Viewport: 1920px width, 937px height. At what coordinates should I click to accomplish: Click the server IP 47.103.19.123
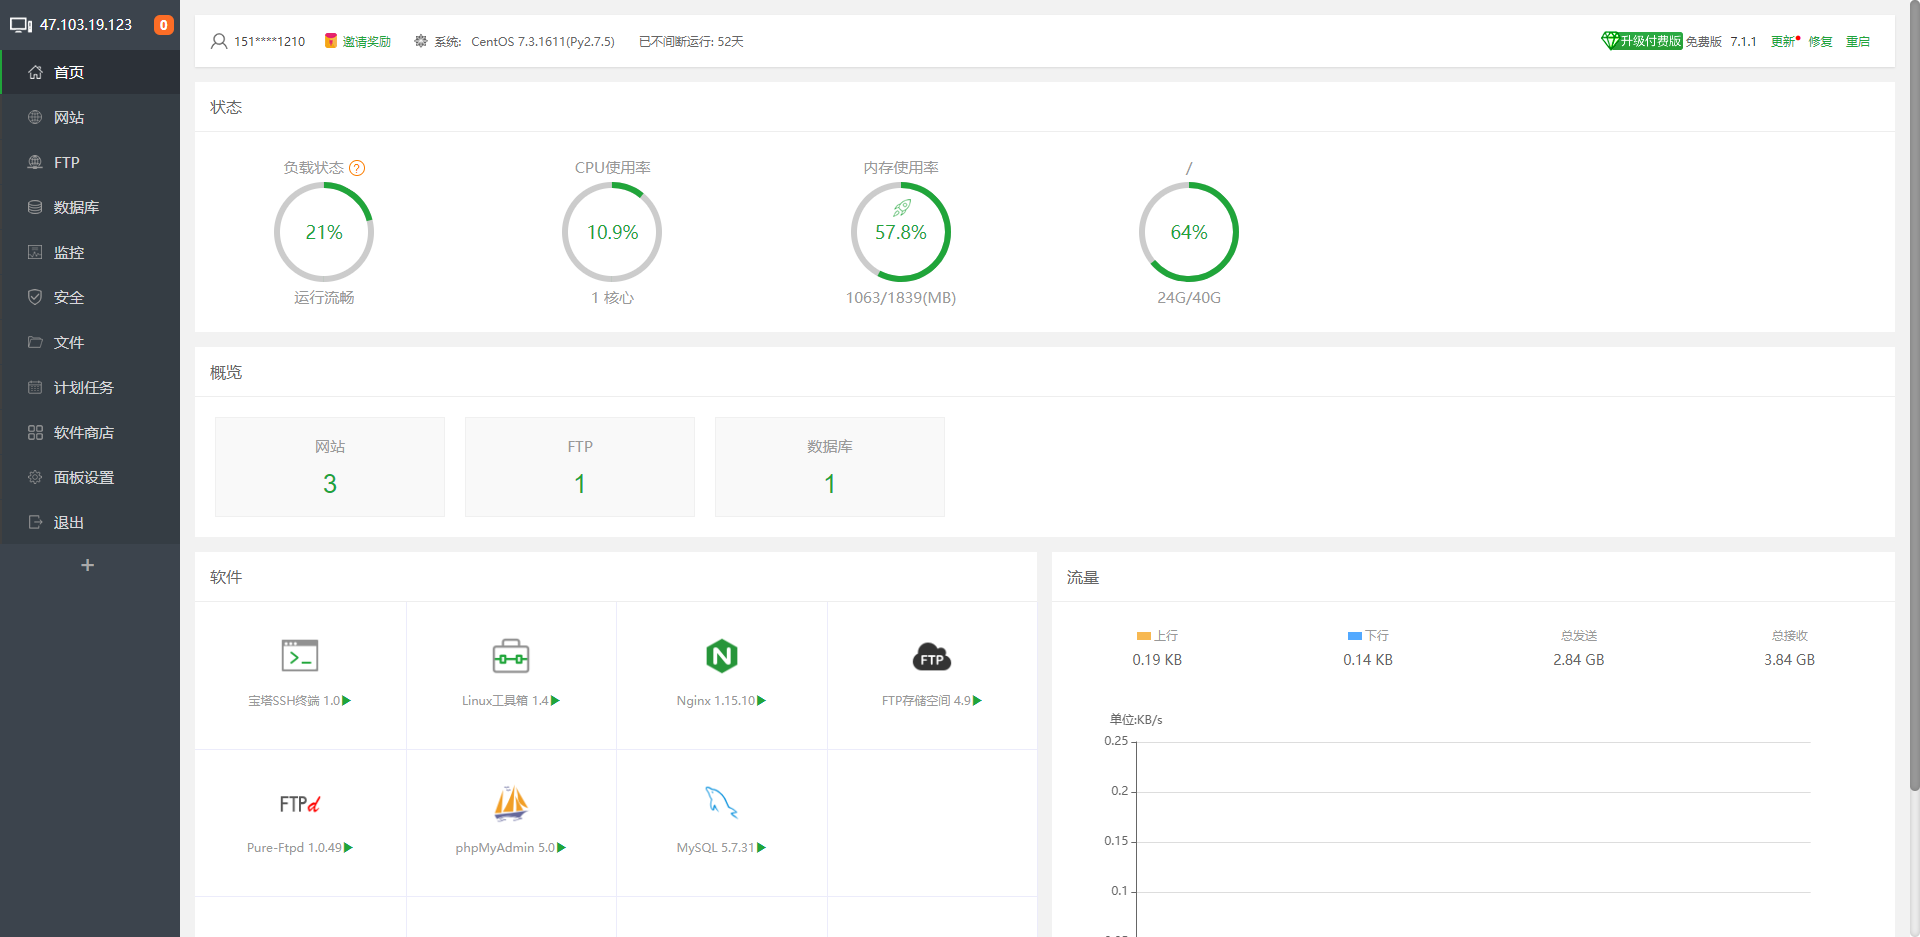click(86, 25)
